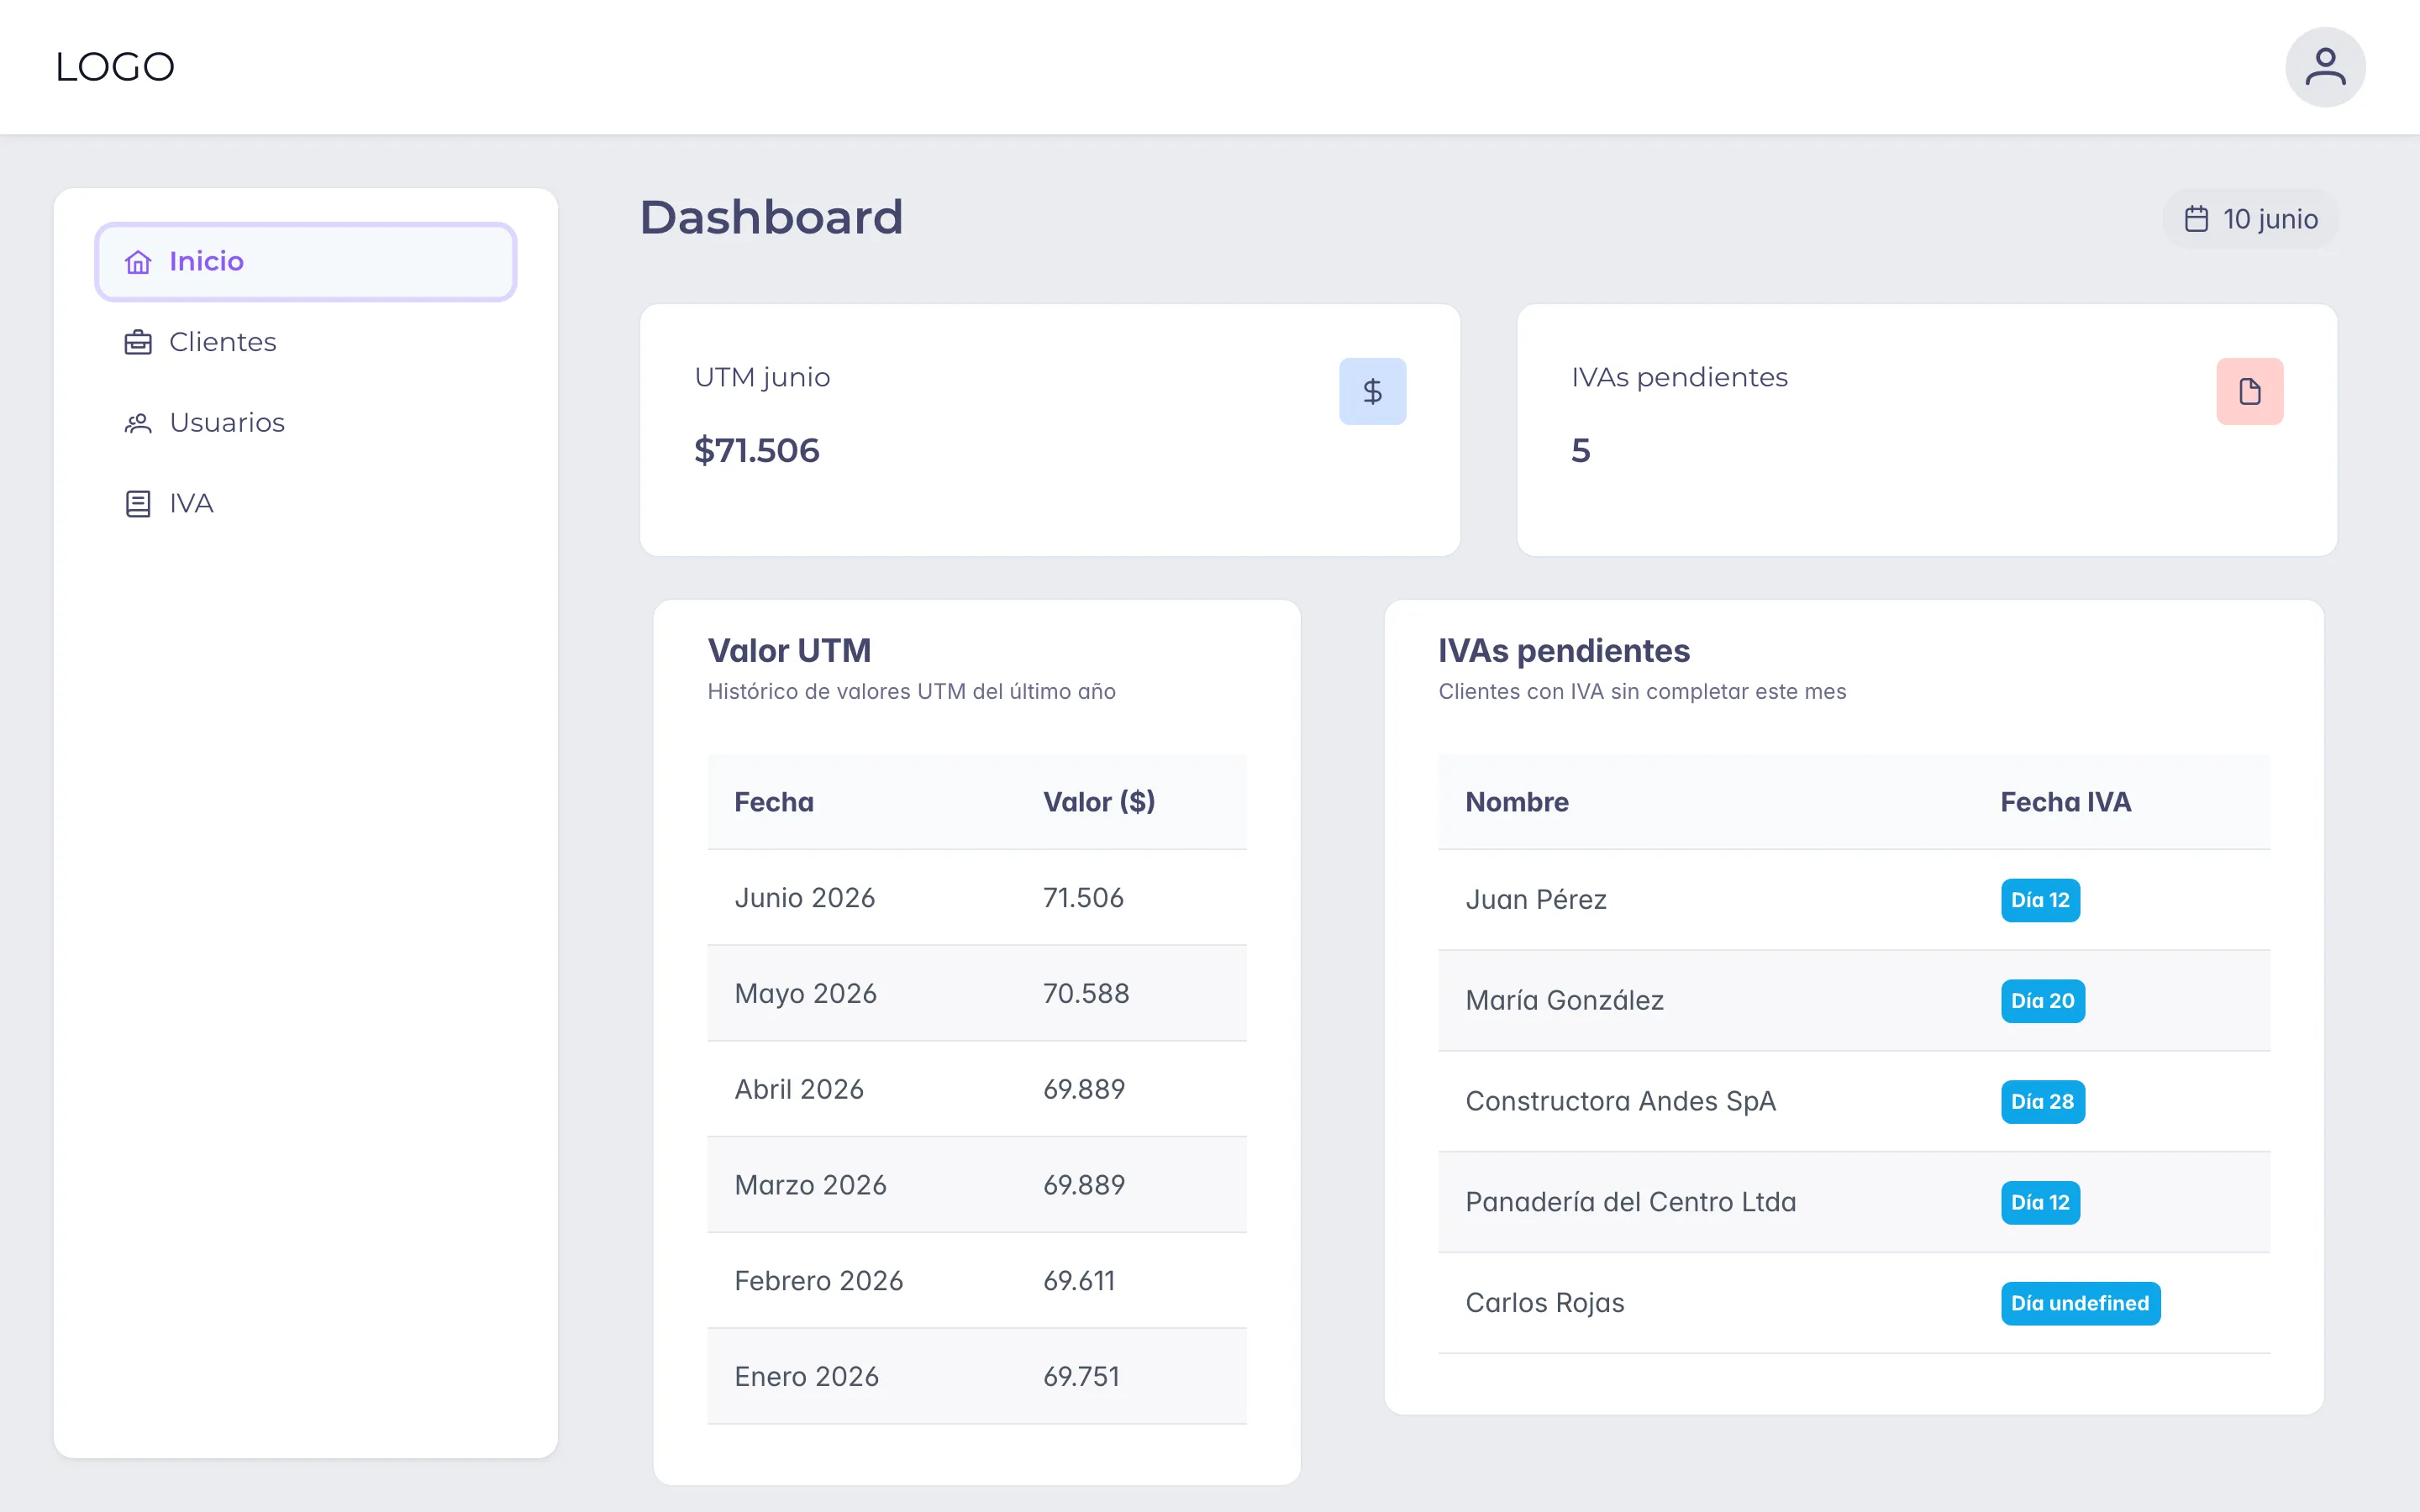This screenshot has width=2420, height=1512.
Task: Click the 69.889 value for Marzo 2026
Action: [x=1084, y=1185]
